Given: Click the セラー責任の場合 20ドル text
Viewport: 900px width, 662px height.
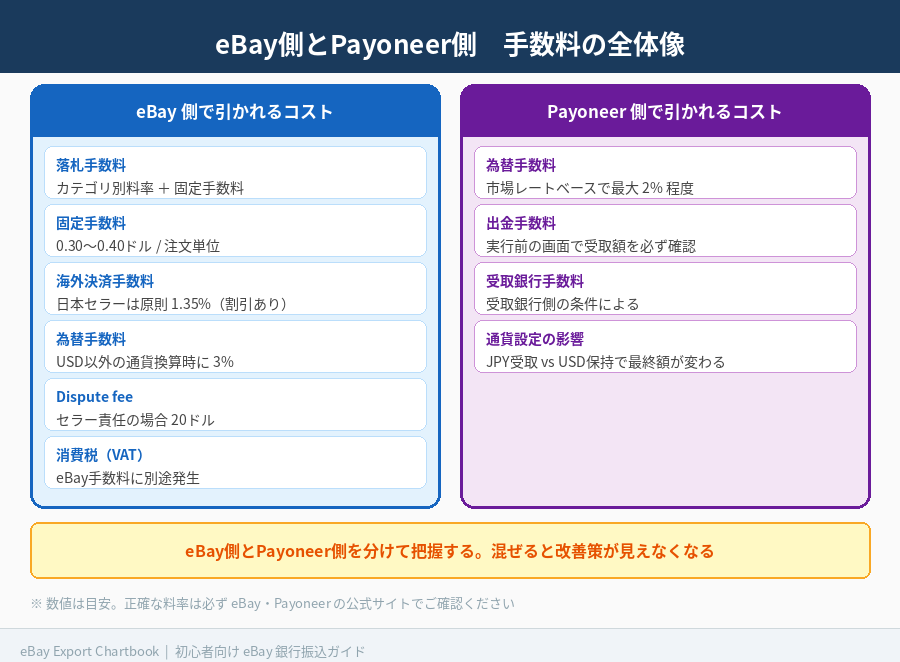Looking at the screenshot, I should (135, 419).
